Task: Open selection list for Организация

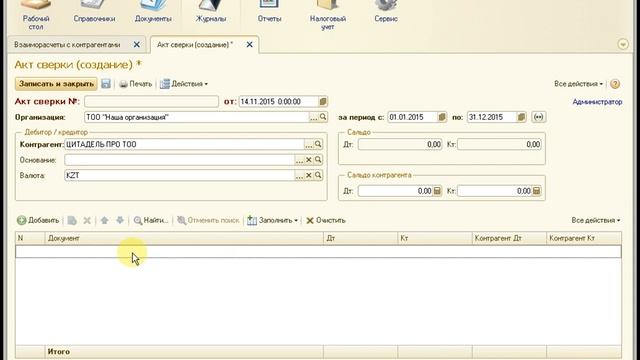Action: 313,118
